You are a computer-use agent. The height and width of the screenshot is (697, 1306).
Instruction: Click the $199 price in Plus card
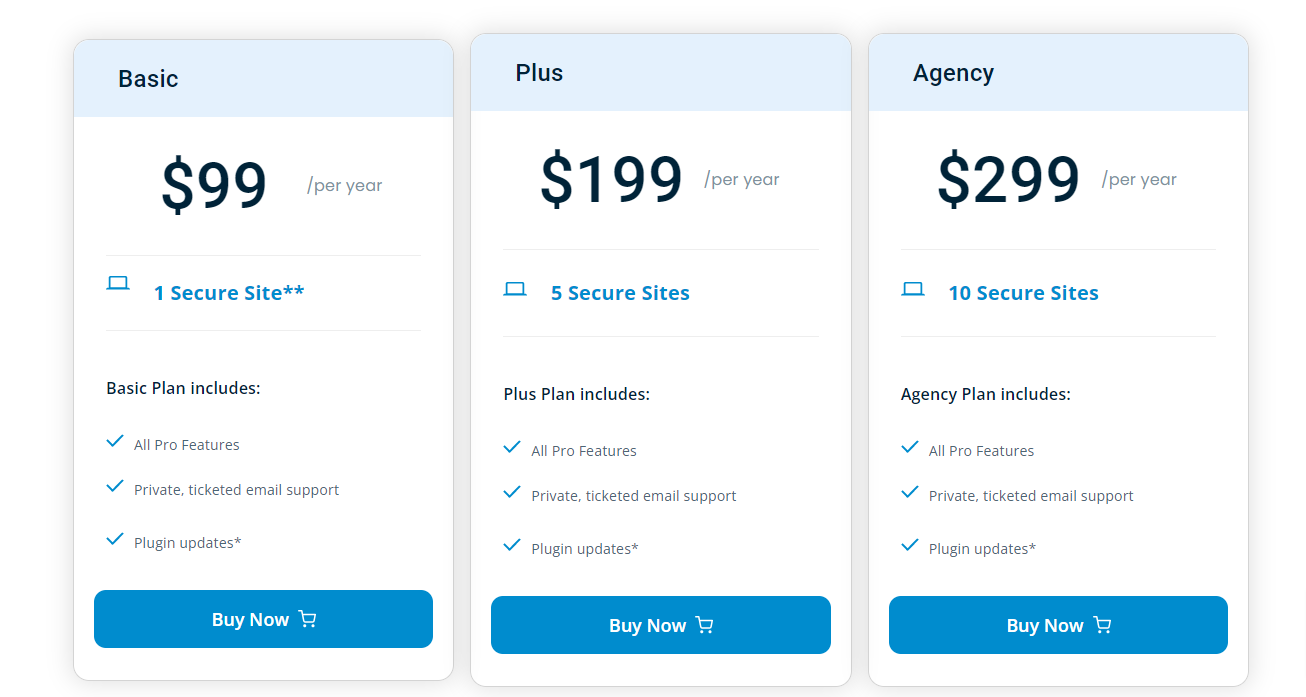coord(611,180)
